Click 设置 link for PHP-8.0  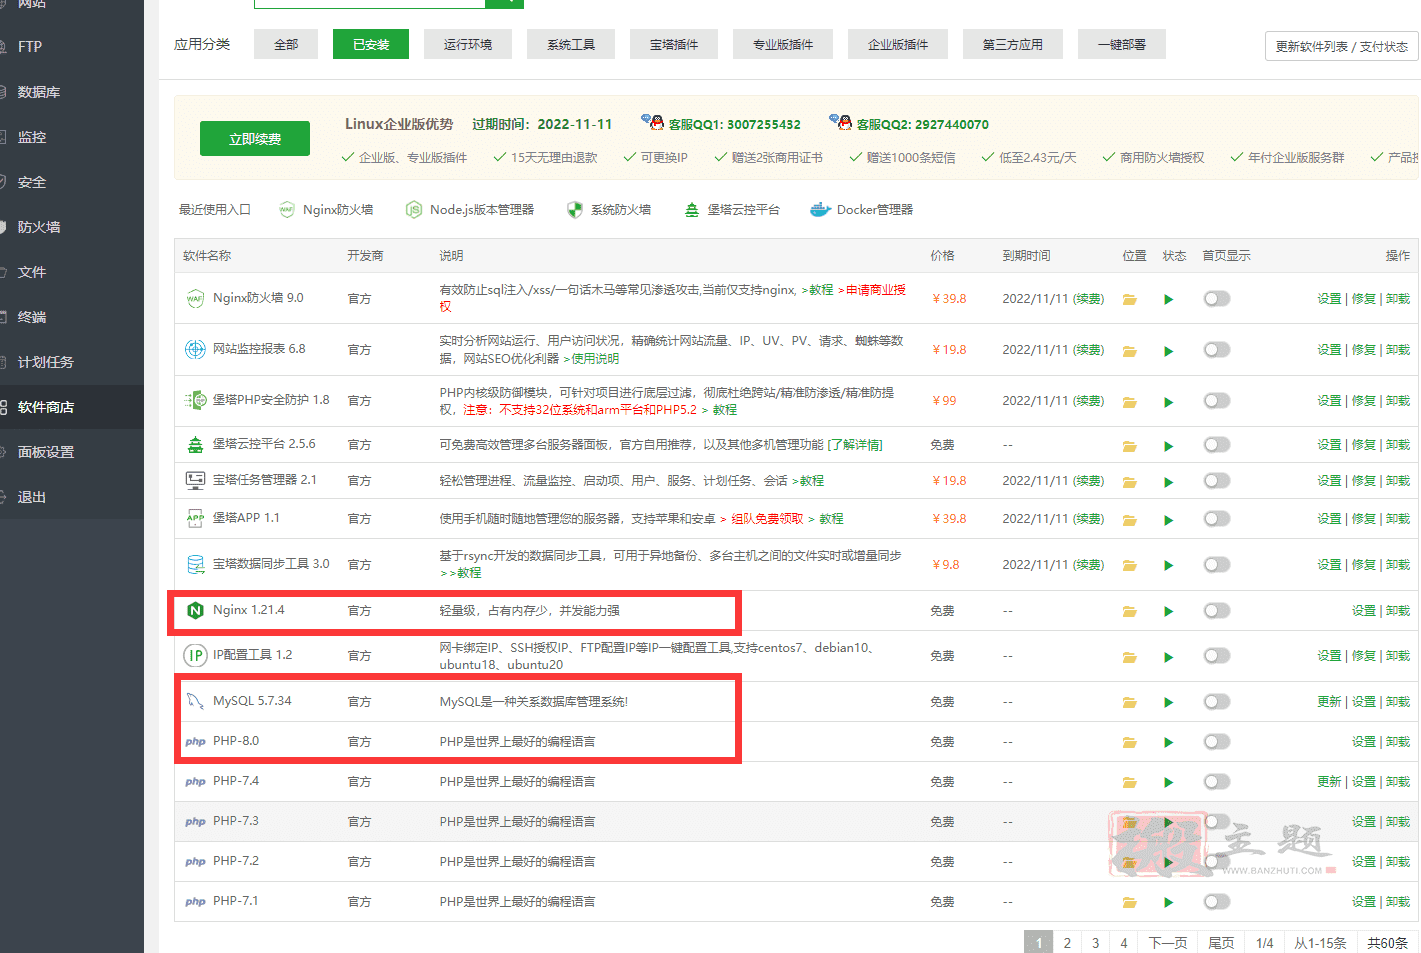1364,742
